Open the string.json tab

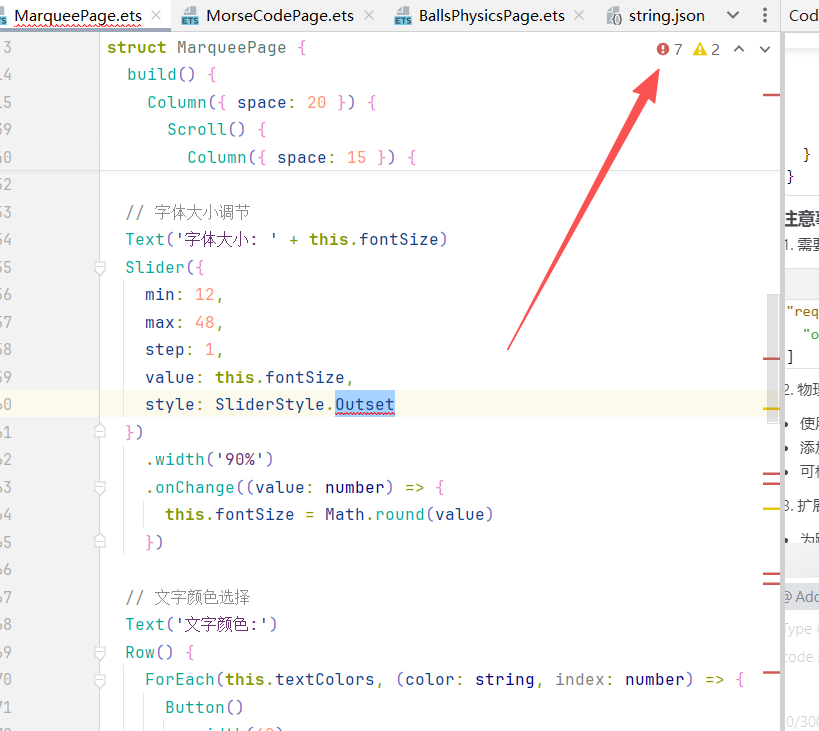point(666,16)
